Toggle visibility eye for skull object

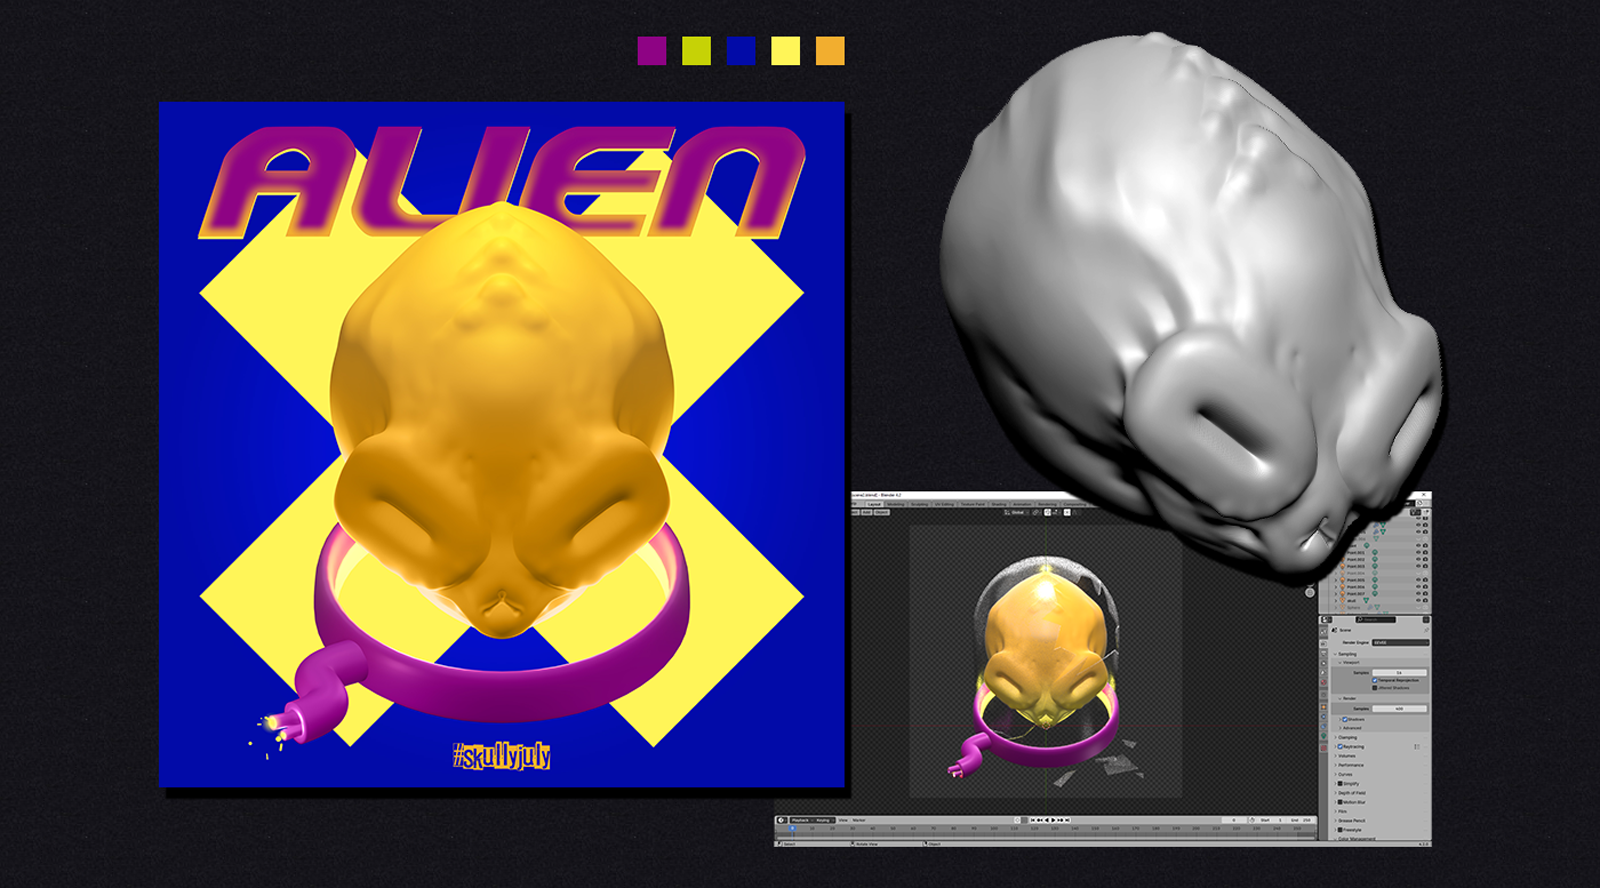pos(1418,601)
